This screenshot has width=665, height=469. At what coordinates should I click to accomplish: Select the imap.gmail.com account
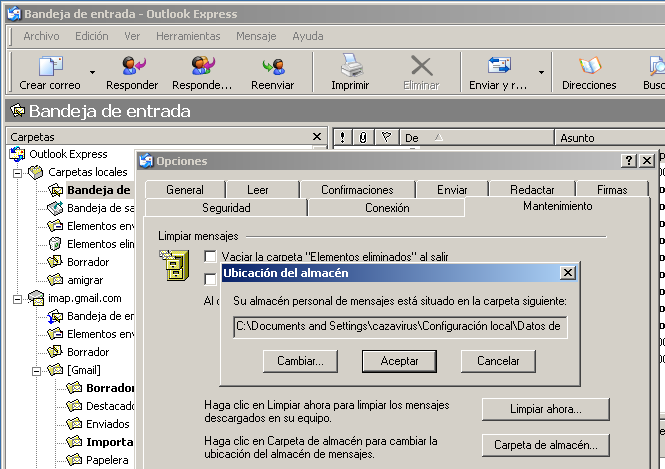pos(85,298)
